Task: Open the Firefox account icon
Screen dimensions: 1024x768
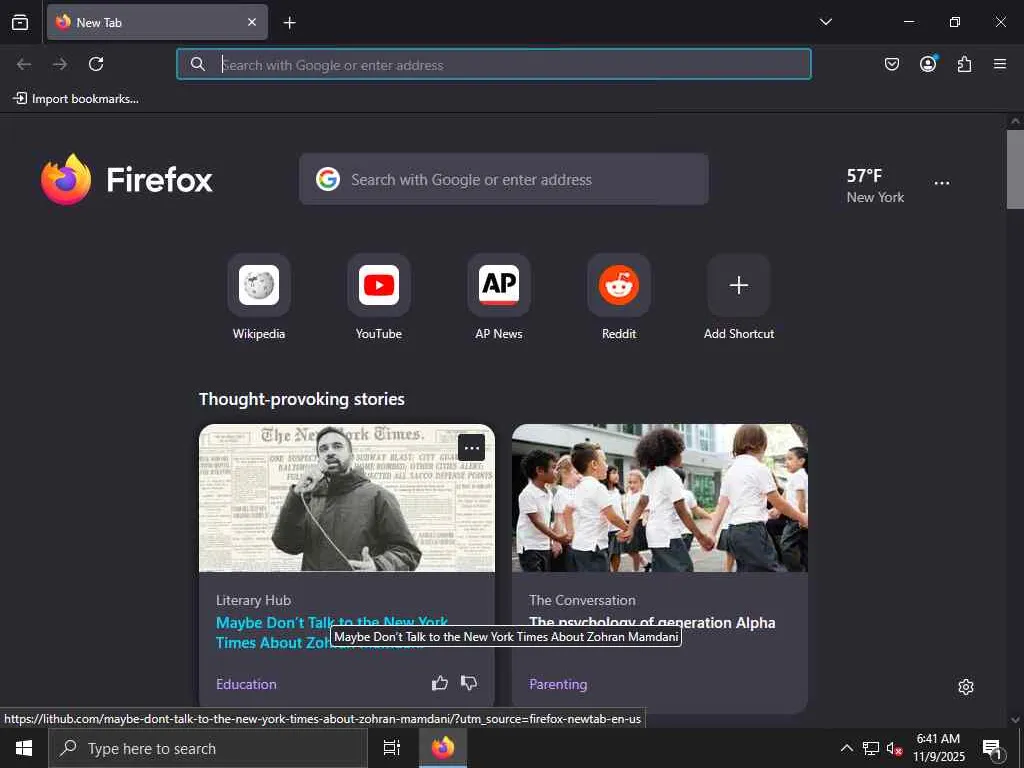Action: pos(928,64)
